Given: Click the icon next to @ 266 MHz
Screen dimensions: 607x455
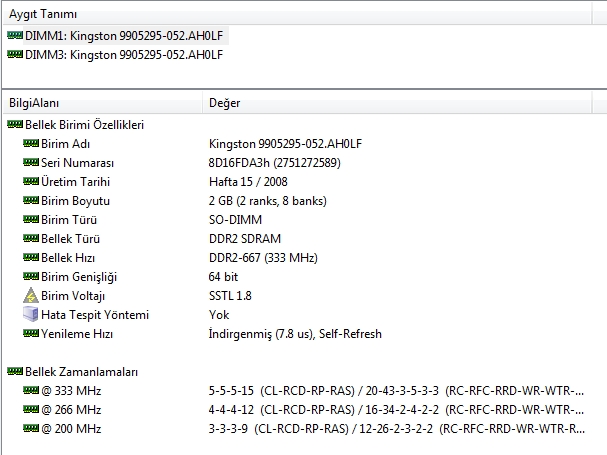Looking at the screenshot, I should [x=31, y=409].
